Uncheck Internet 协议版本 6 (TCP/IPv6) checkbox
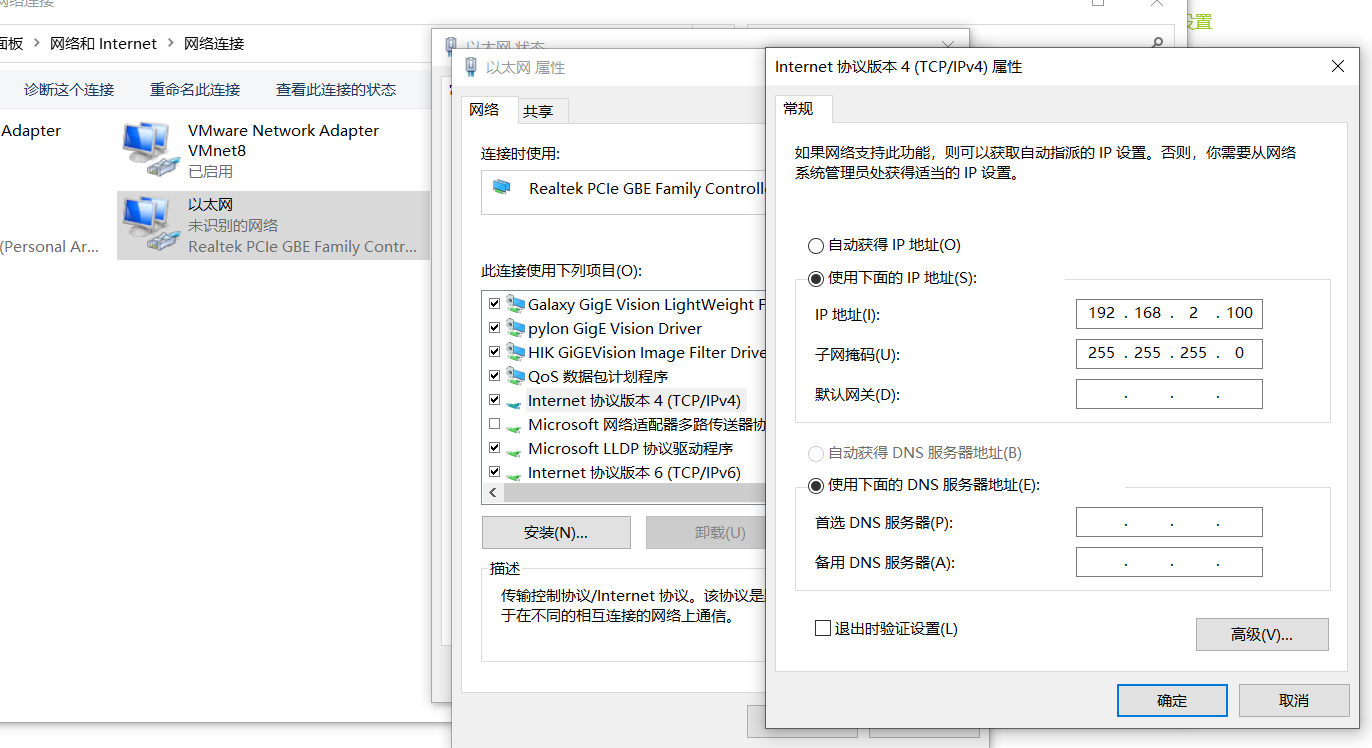This screenshot has width=1372, height=748. tap(494, 471)
